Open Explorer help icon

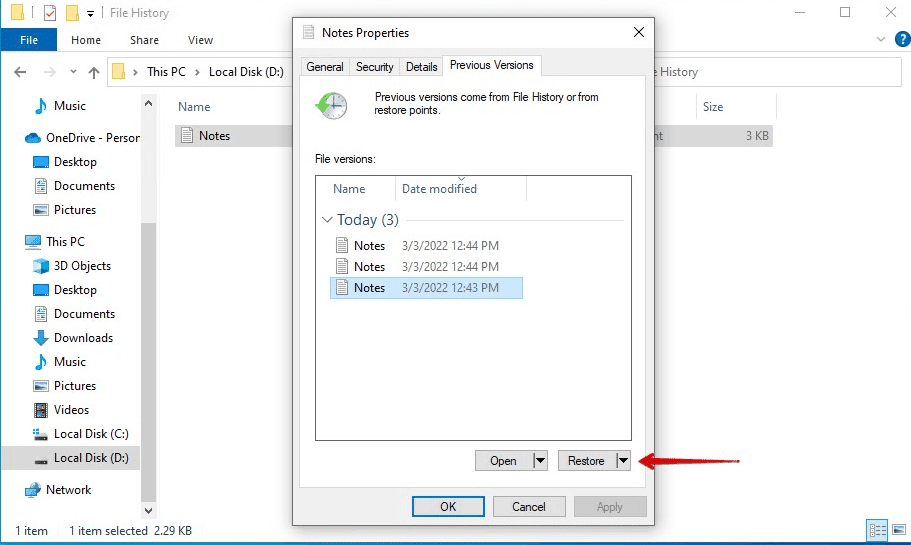point(902,40)
